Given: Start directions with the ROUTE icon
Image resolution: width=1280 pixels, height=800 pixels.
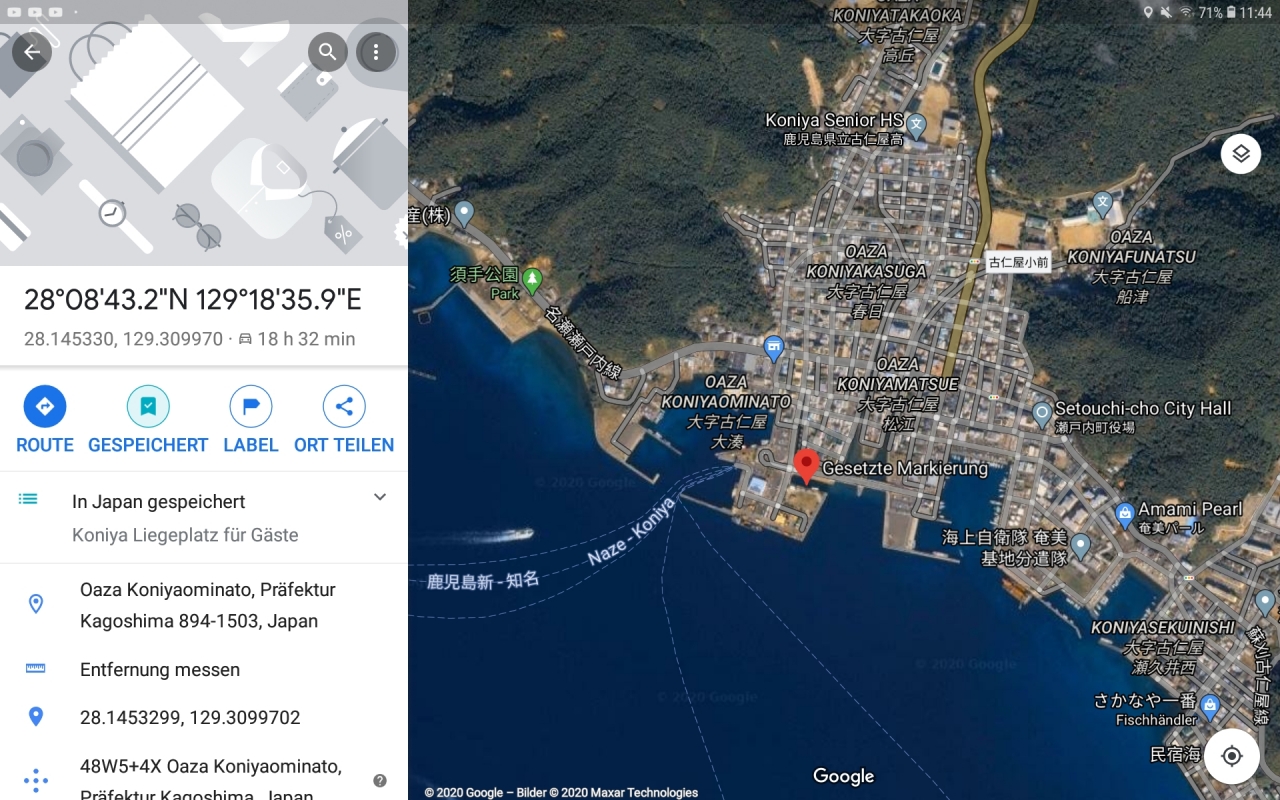Looking at the screenshot, I should click(x=45, y=406).
